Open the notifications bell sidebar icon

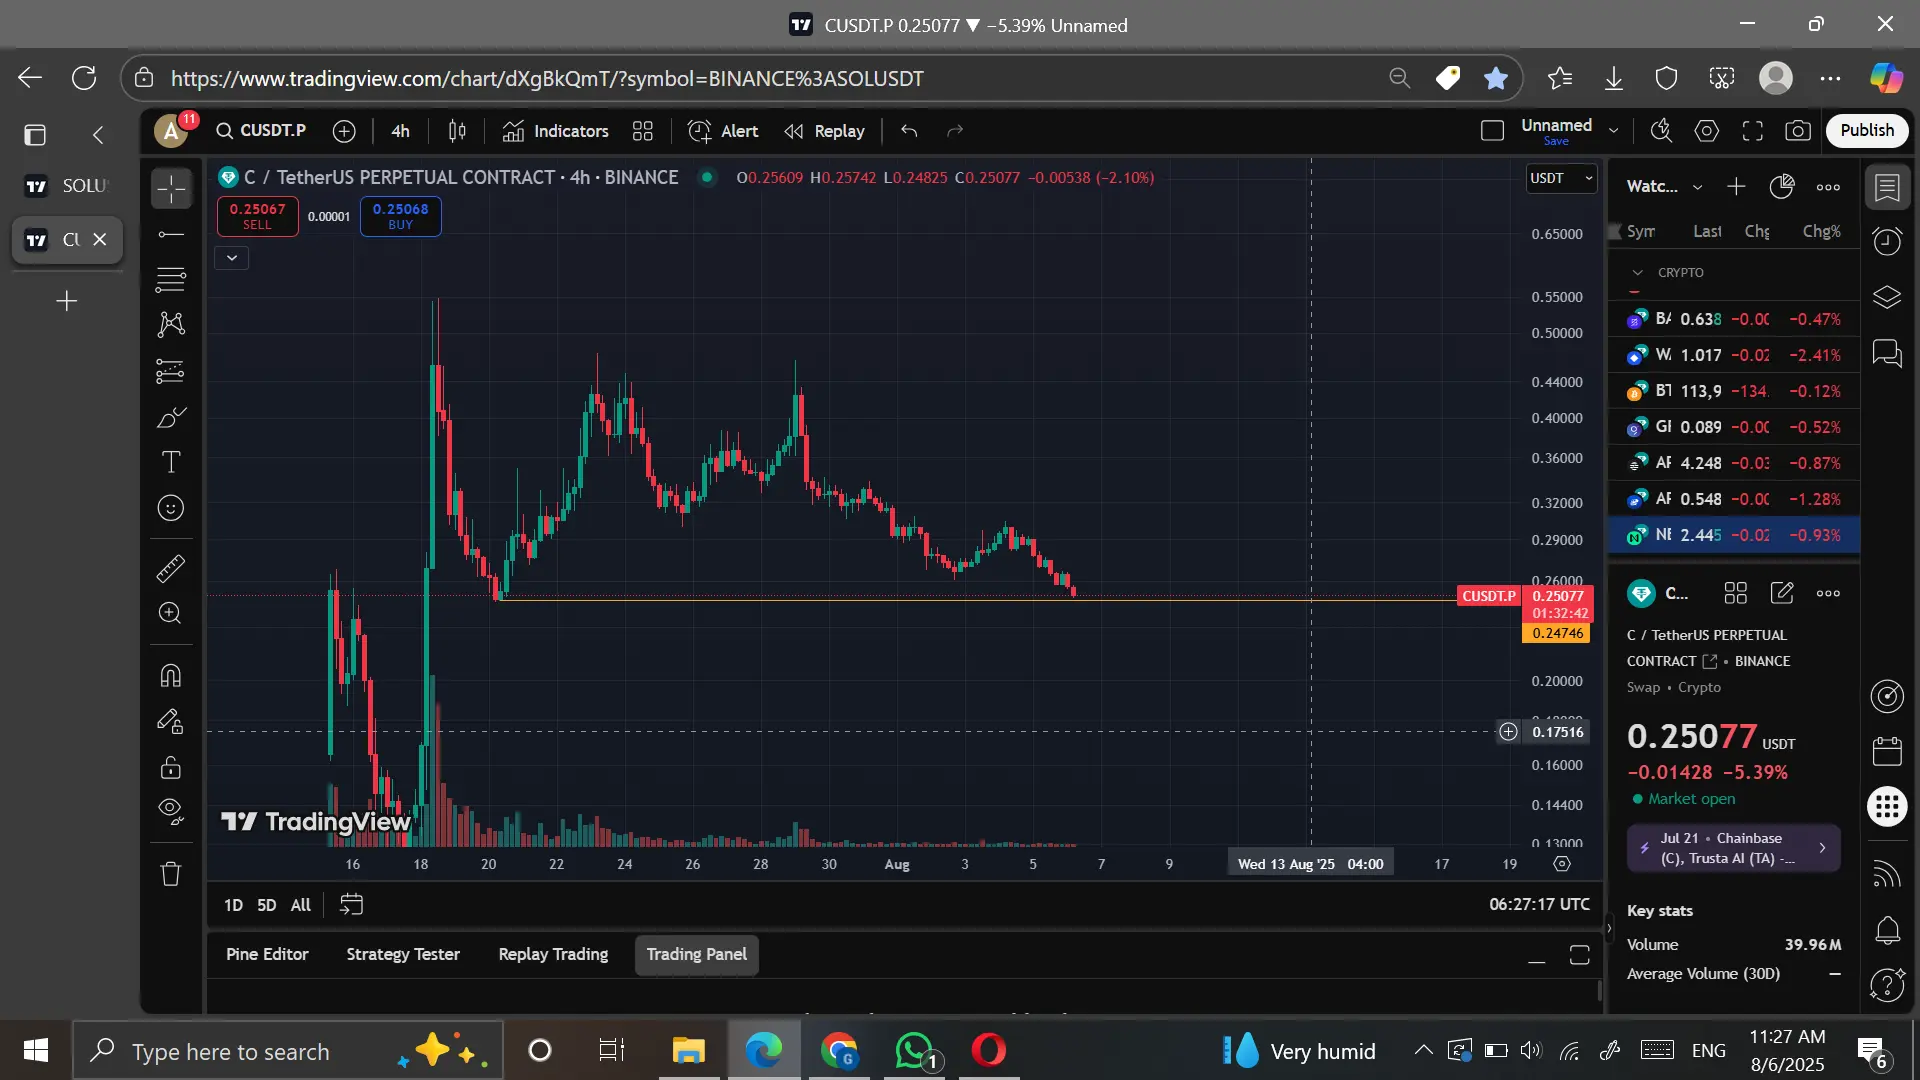click(1887, 931)
